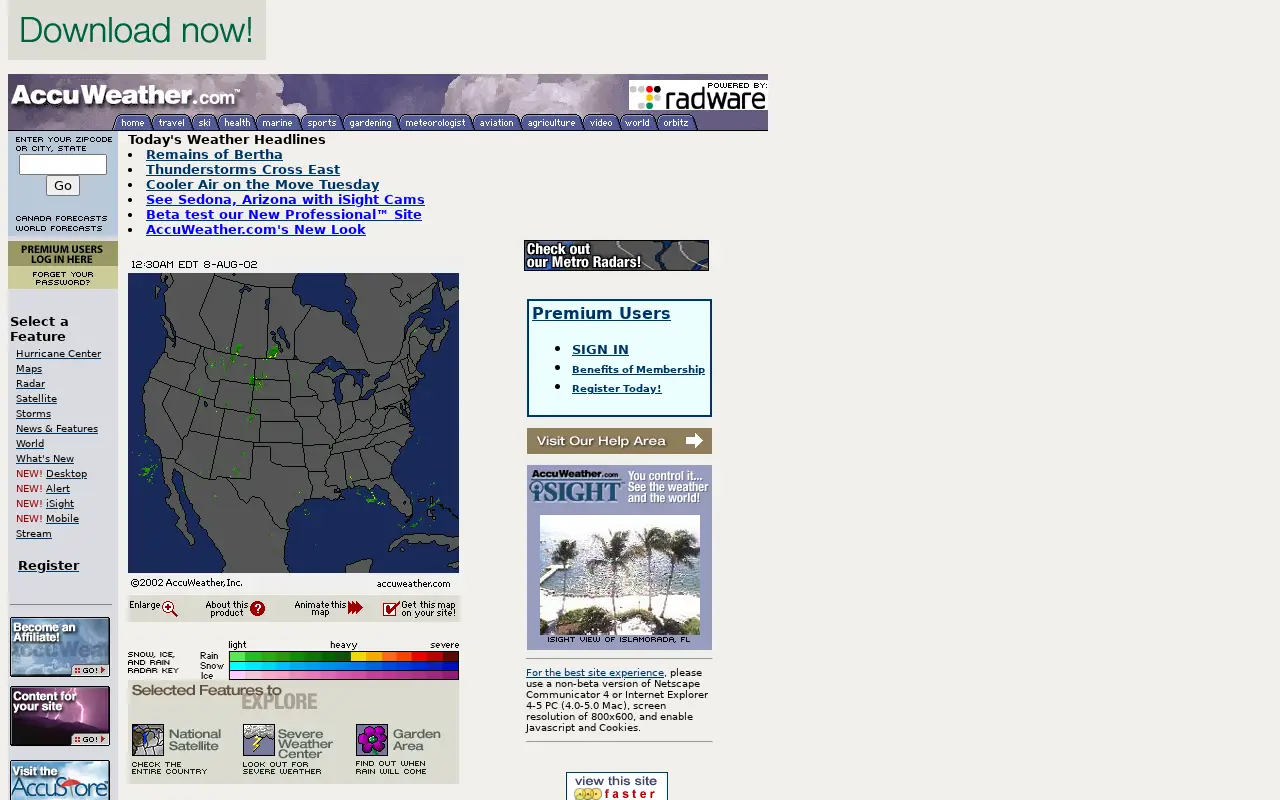Open the Garden Area flower icon
The image size is (1280, 800).
coord(372,740)
